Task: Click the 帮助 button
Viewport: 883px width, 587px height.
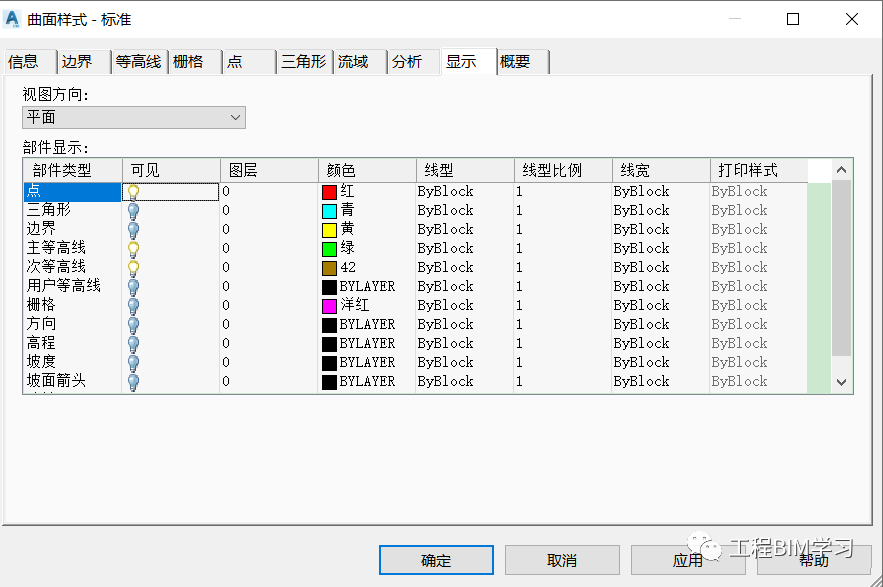Action: tap(814, 560)
